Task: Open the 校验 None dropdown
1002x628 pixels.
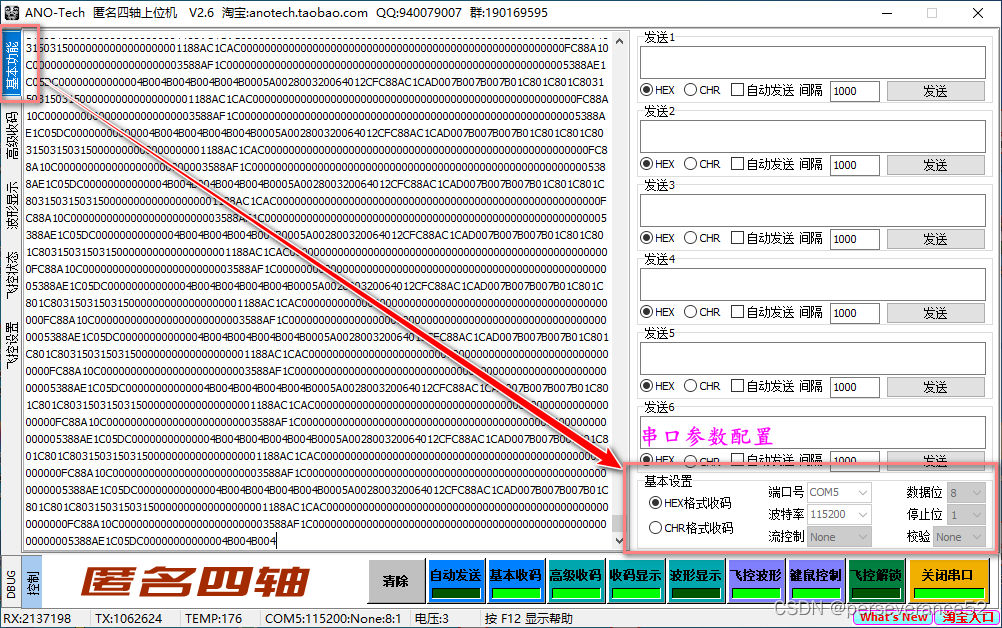Action: coord(959,537)
